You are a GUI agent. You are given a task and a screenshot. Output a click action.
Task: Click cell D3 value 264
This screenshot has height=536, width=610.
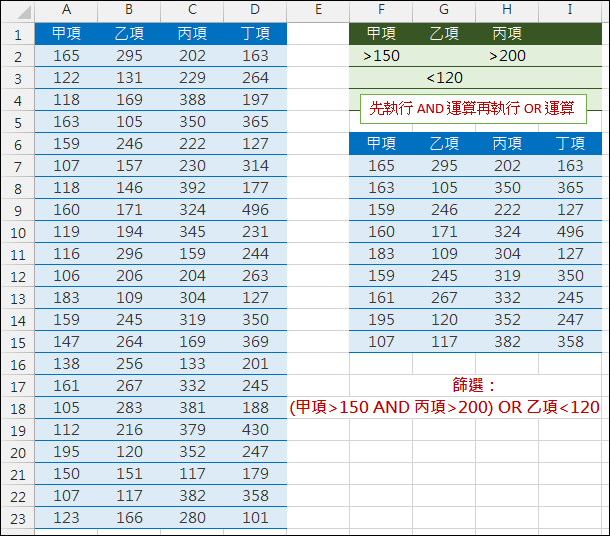(255, 78)
